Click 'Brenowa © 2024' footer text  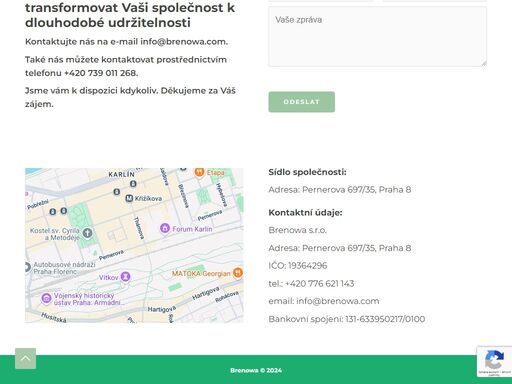coord(256,370)
